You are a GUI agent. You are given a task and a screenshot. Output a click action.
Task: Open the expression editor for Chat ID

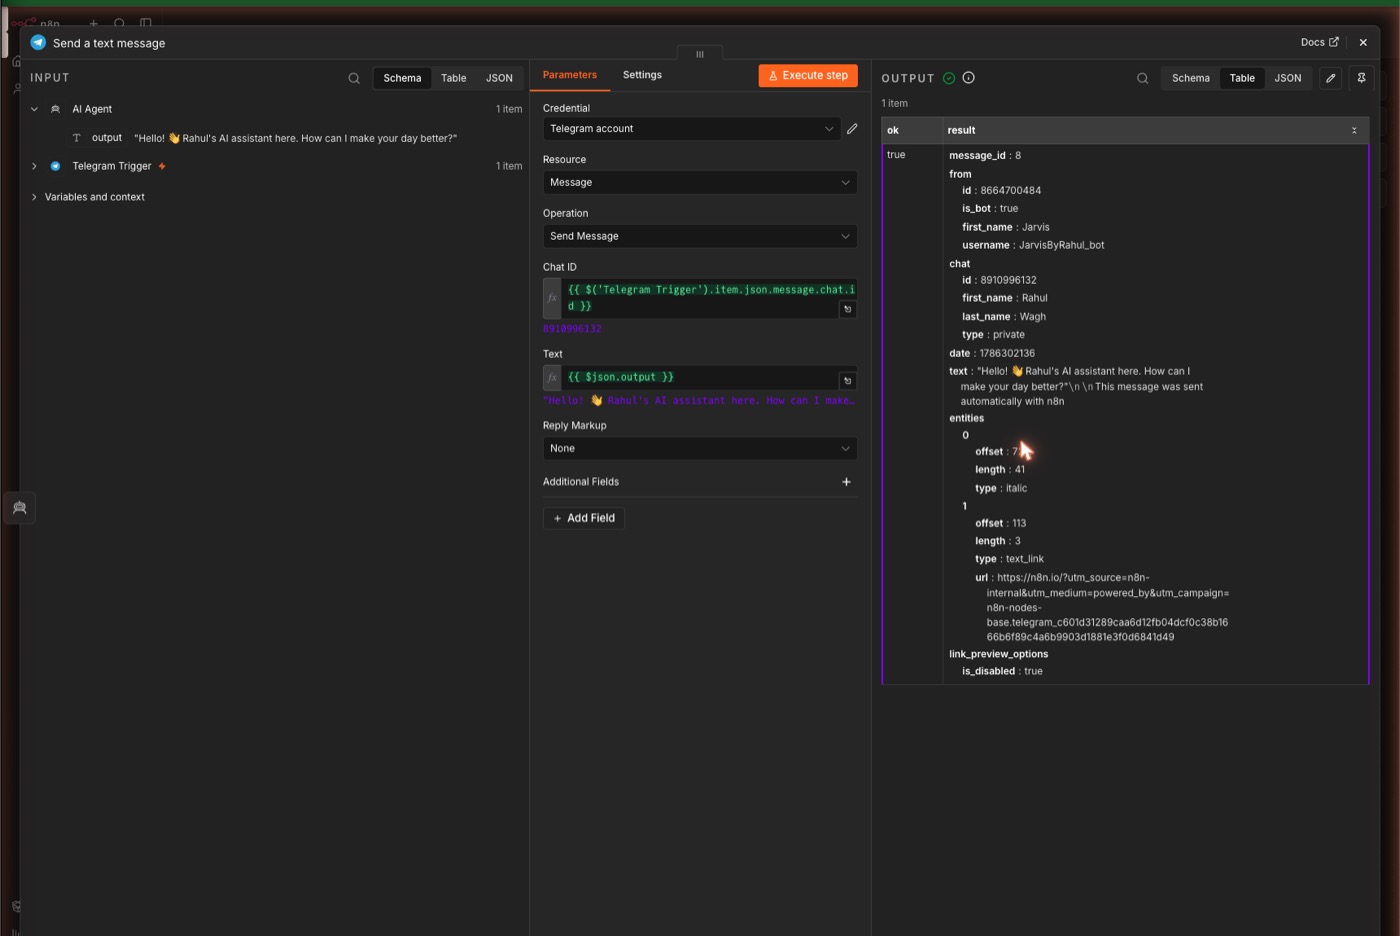[x=847, y=309]
